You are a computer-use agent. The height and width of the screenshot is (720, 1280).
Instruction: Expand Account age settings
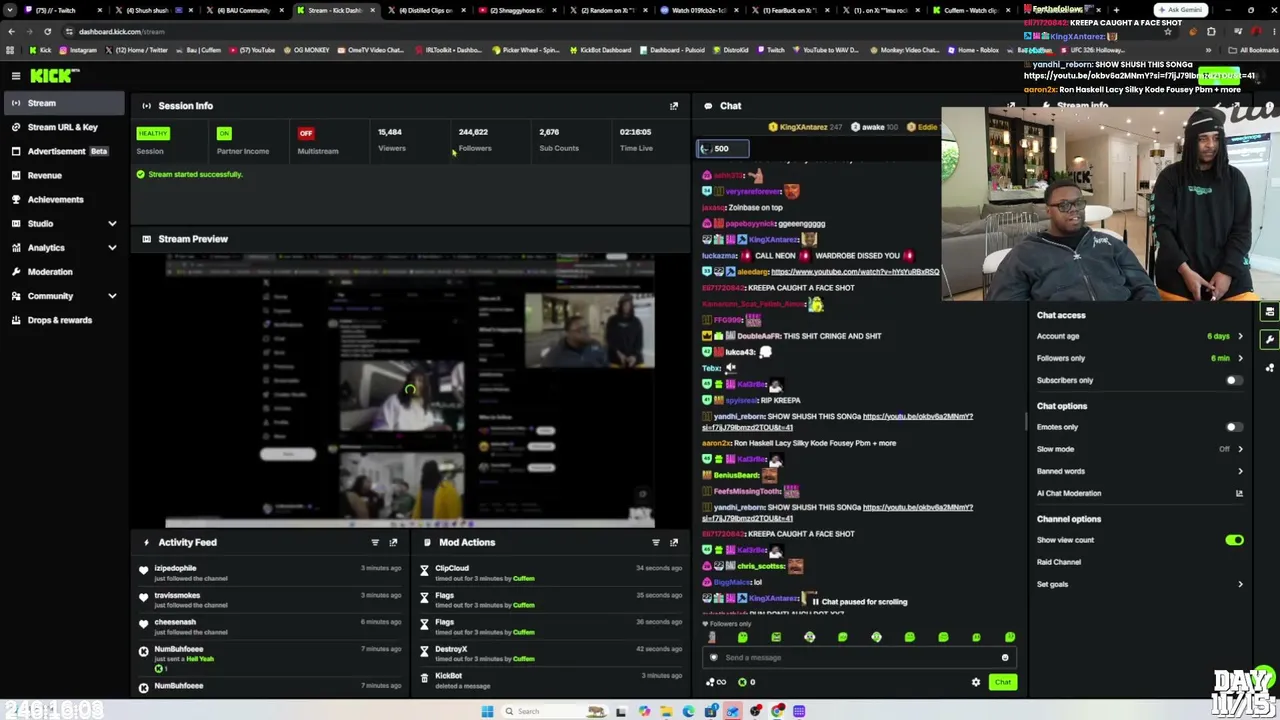tap(1240, 336)
